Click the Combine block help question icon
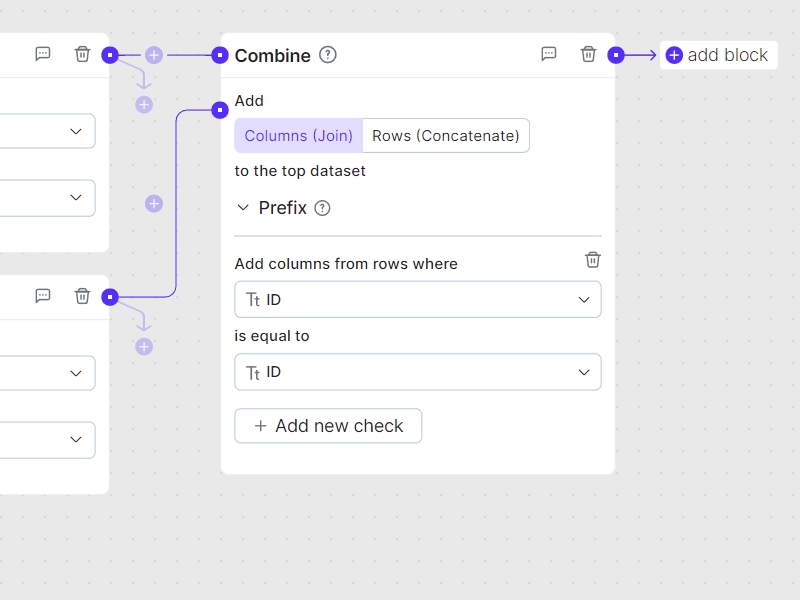This screenshot has width=800, height=600. 328,55
